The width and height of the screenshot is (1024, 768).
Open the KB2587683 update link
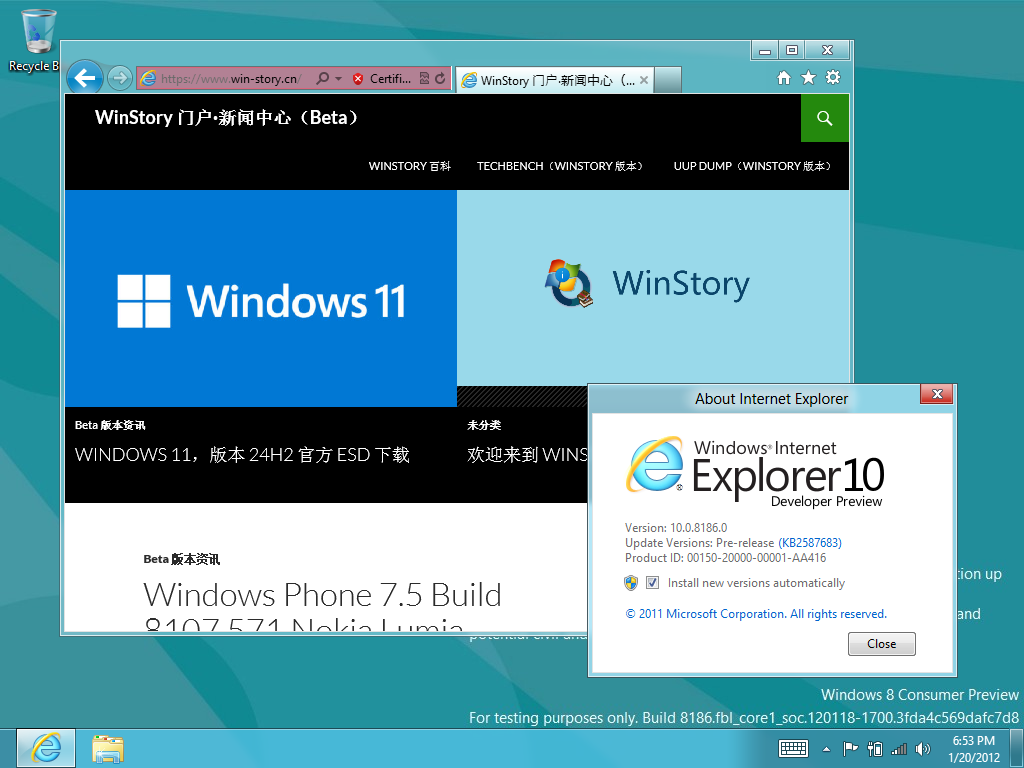(810, 543)
